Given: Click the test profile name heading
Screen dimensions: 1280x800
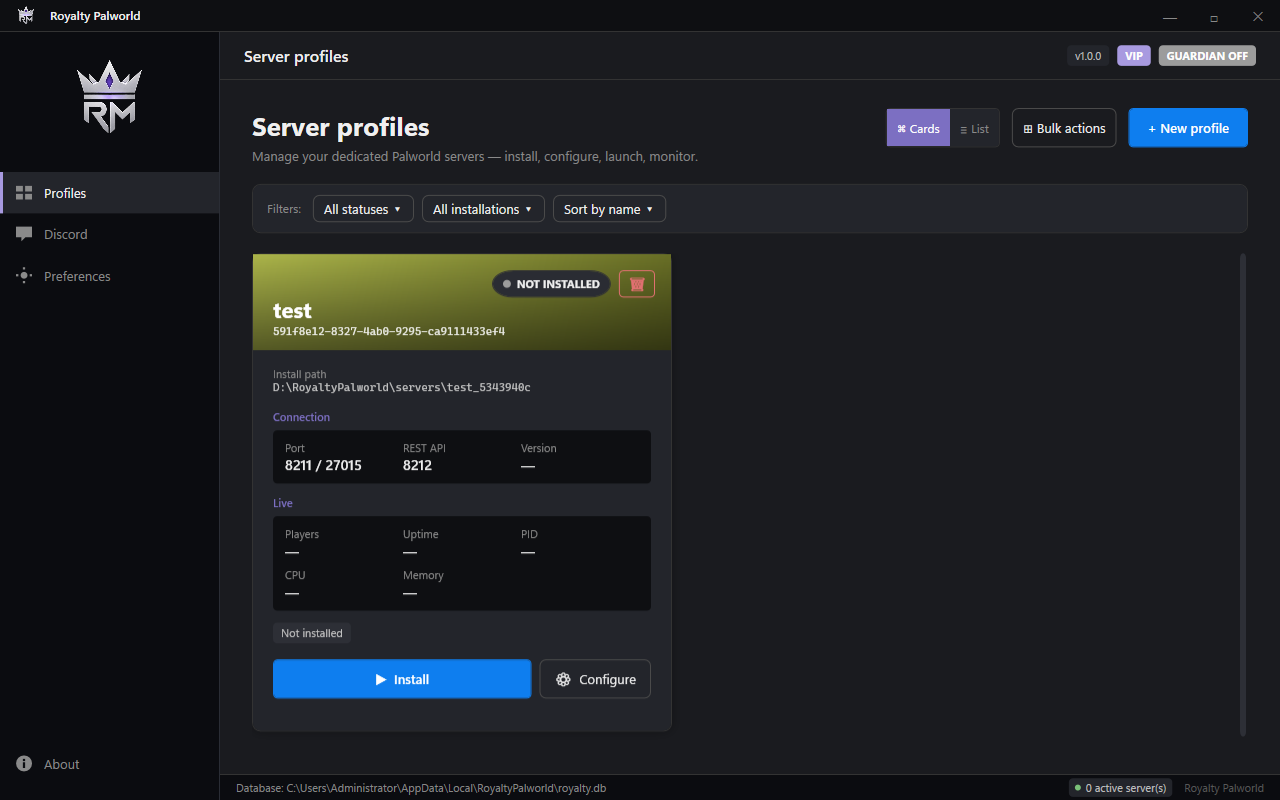Looking at the screenshot, I should pos(292,310).
